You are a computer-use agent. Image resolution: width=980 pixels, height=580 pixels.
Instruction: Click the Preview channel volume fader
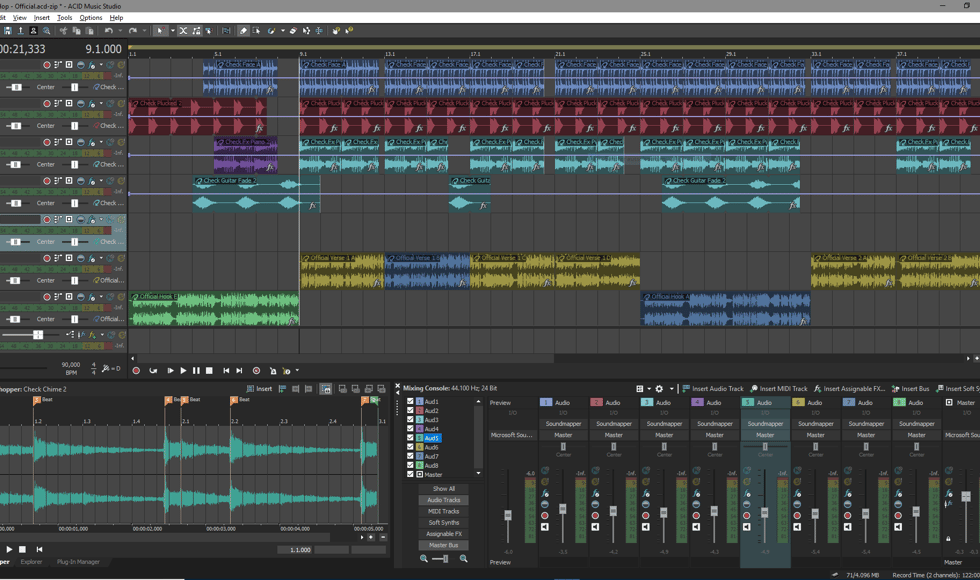pyautogui.click(x=508, y=515)
